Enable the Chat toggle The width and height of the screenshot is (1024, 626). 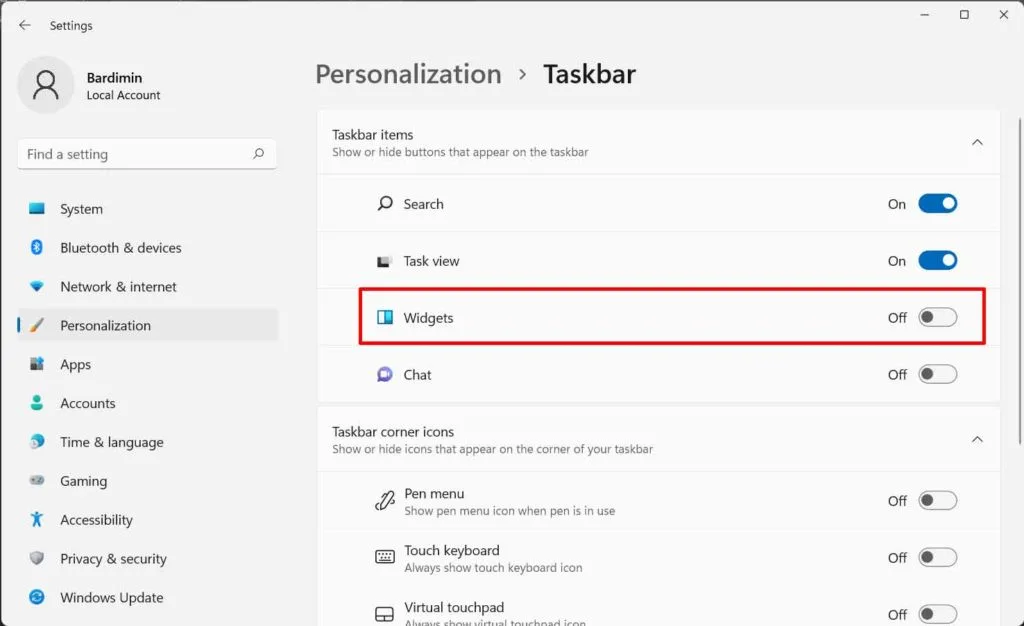pyautogui.click(x=937, y=374)
